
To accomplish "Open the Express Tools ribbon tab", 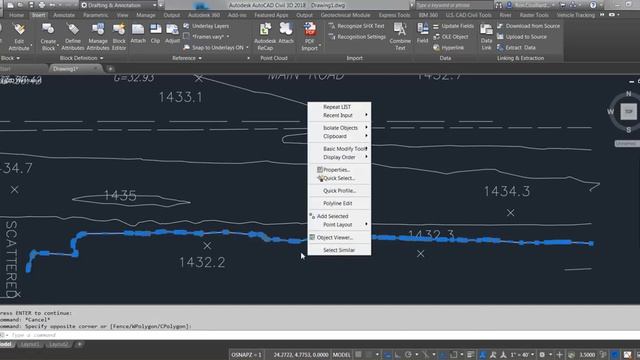I will click(394, 15).
